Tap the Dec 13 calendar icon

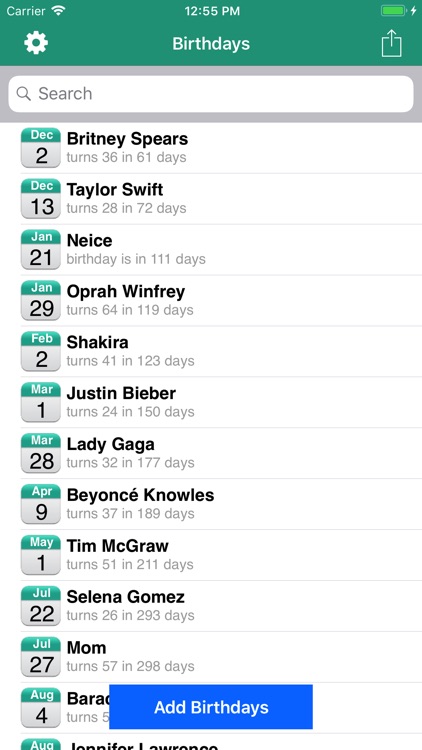pyautogui.click(x=41, y=199)
